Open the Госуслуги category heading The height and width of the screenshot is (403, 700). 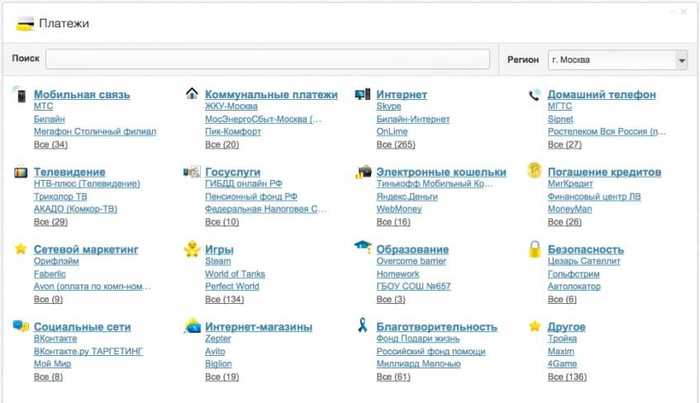tap(233, 172)
